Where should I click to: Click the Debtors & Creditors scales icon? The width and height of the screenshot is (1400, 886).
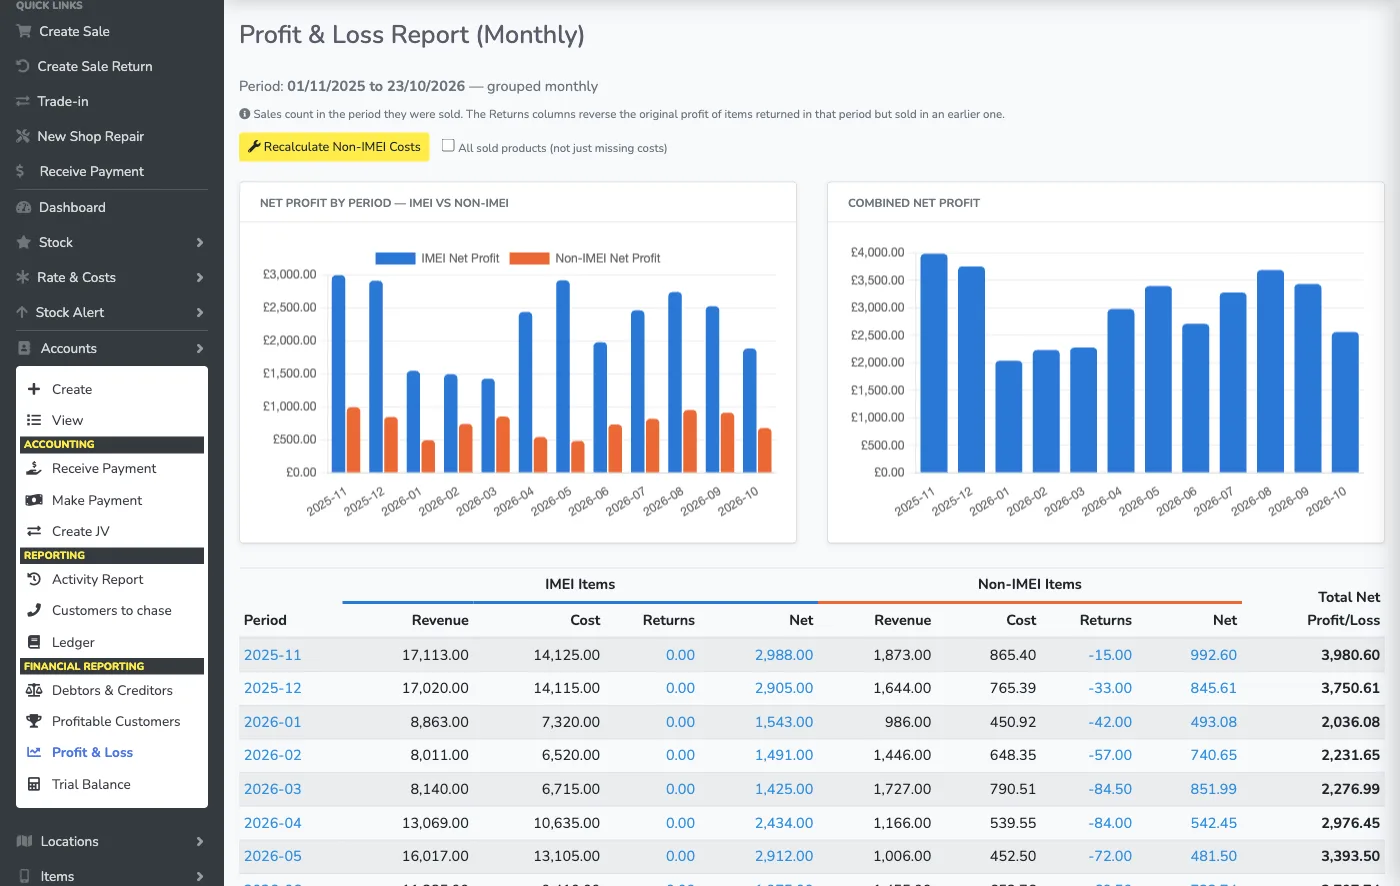(34, 690)
